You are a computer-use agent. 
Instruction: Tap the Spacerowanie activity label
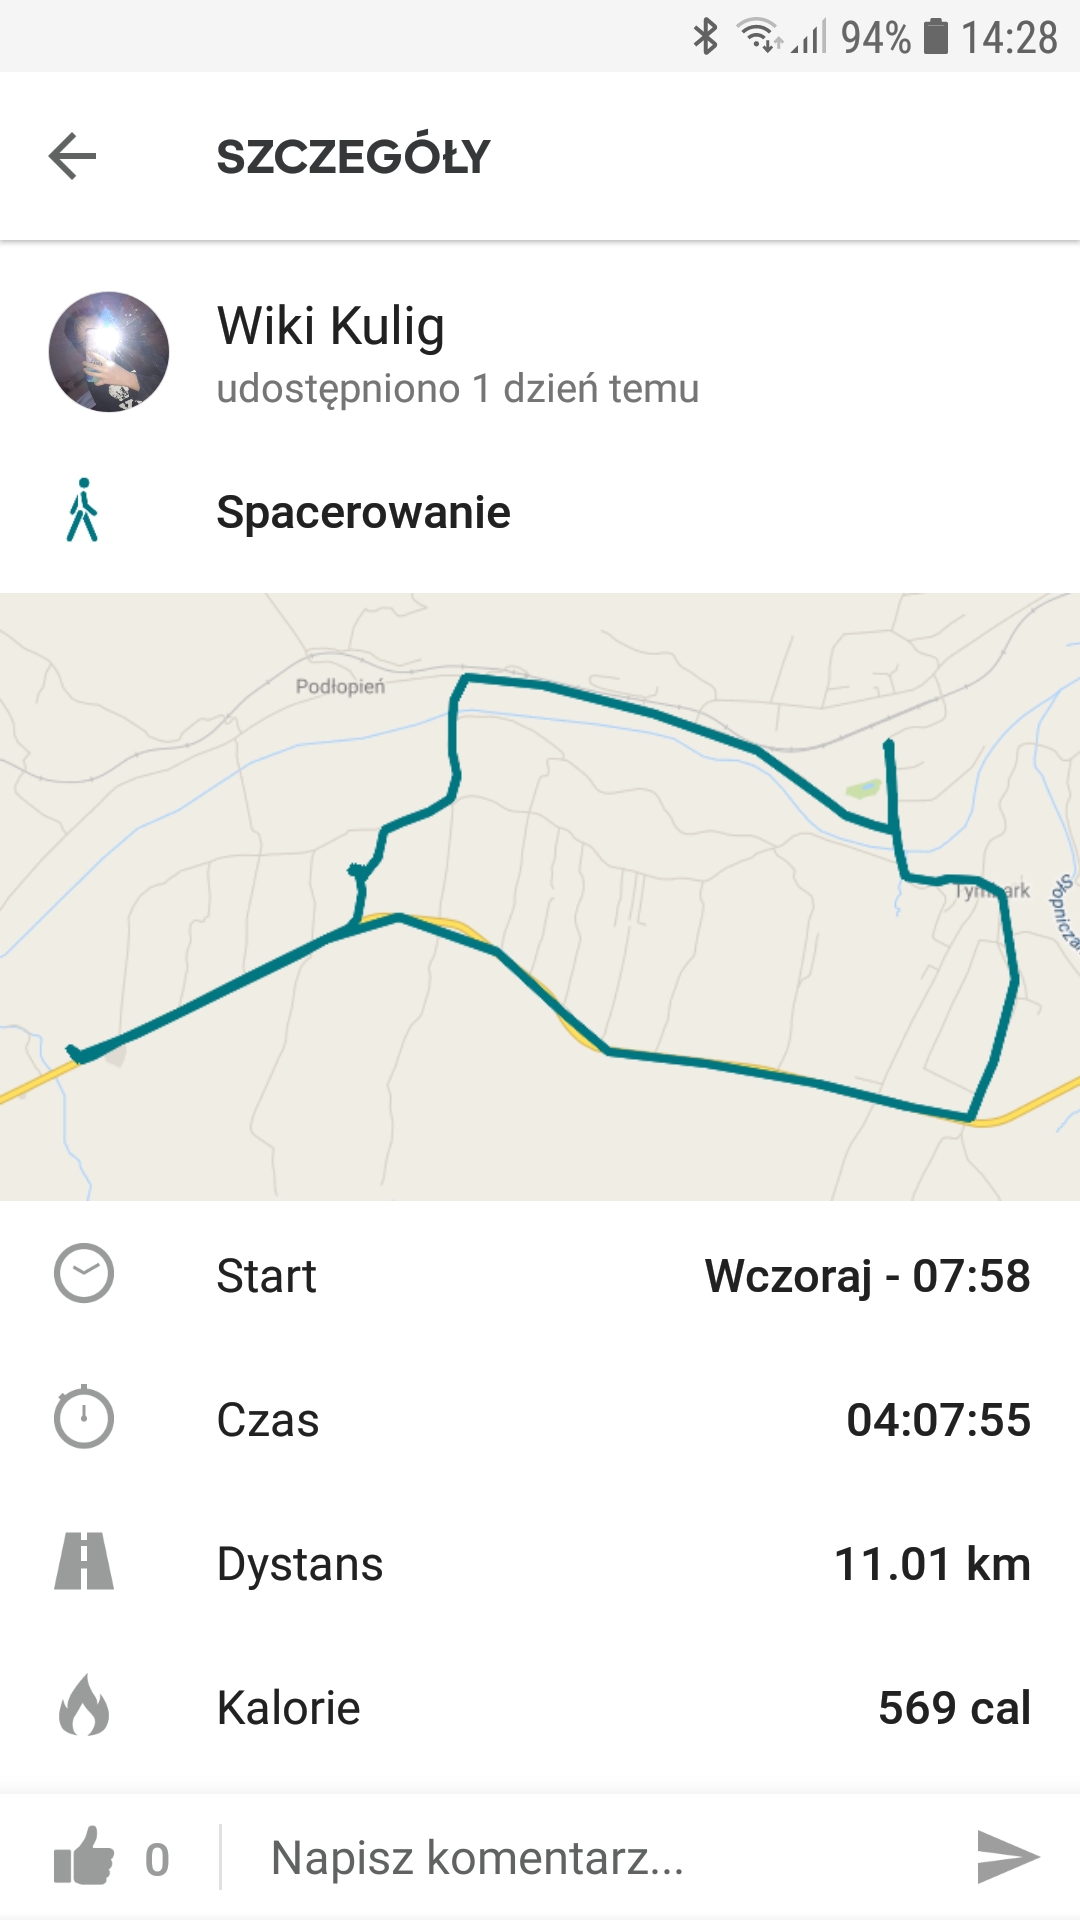(x=363, y=512)
